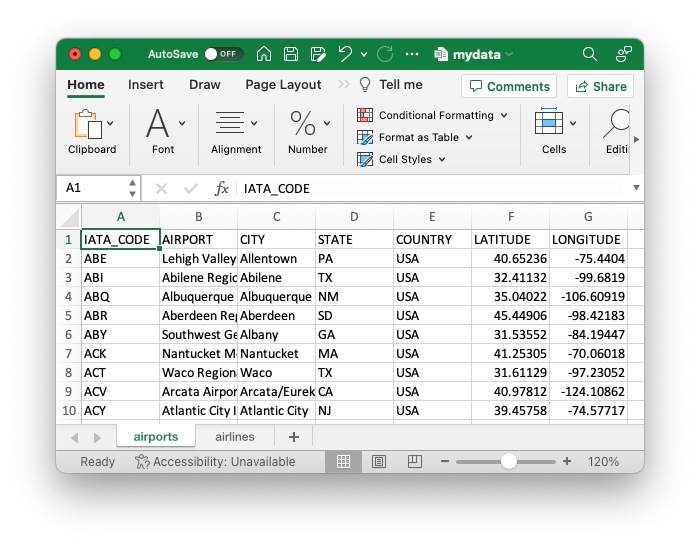
Task: Click the Save icon
Action: (x=291, y=54)
